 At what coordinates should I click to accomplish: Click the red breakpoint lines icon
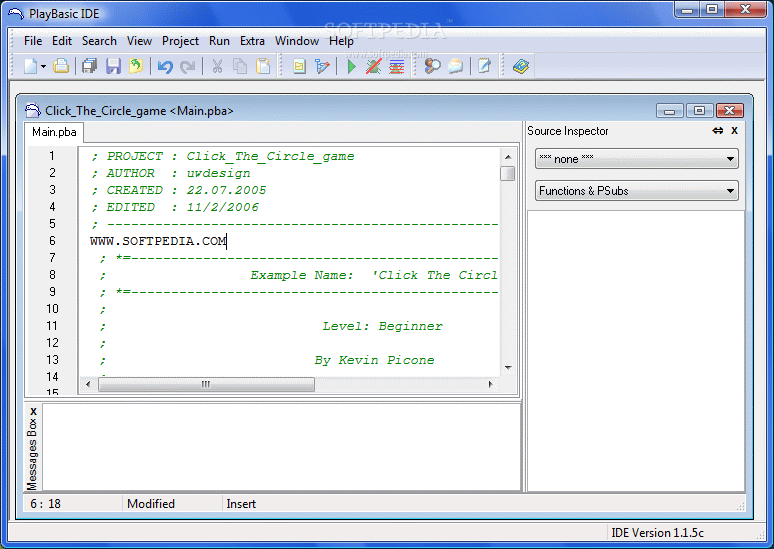tap(397, 66)
